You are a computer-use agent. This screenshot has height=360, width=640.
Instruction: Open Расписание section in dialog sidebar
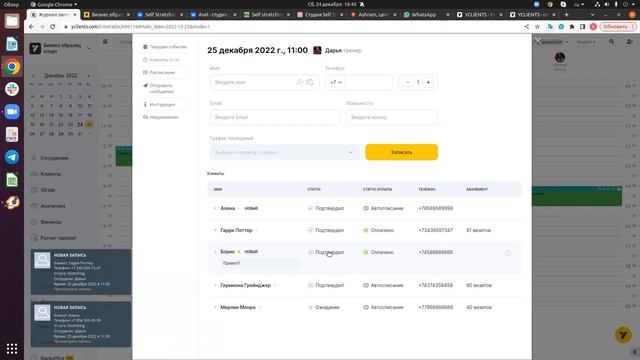[159, 72]
